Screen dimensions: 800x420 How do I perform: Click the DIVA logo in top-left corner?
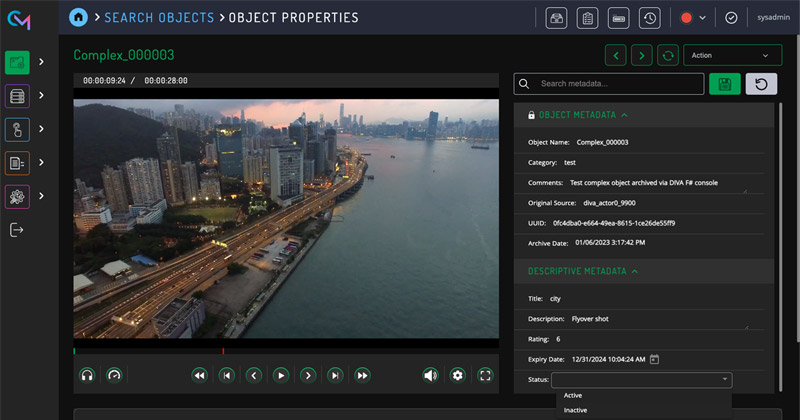[19, 19]
